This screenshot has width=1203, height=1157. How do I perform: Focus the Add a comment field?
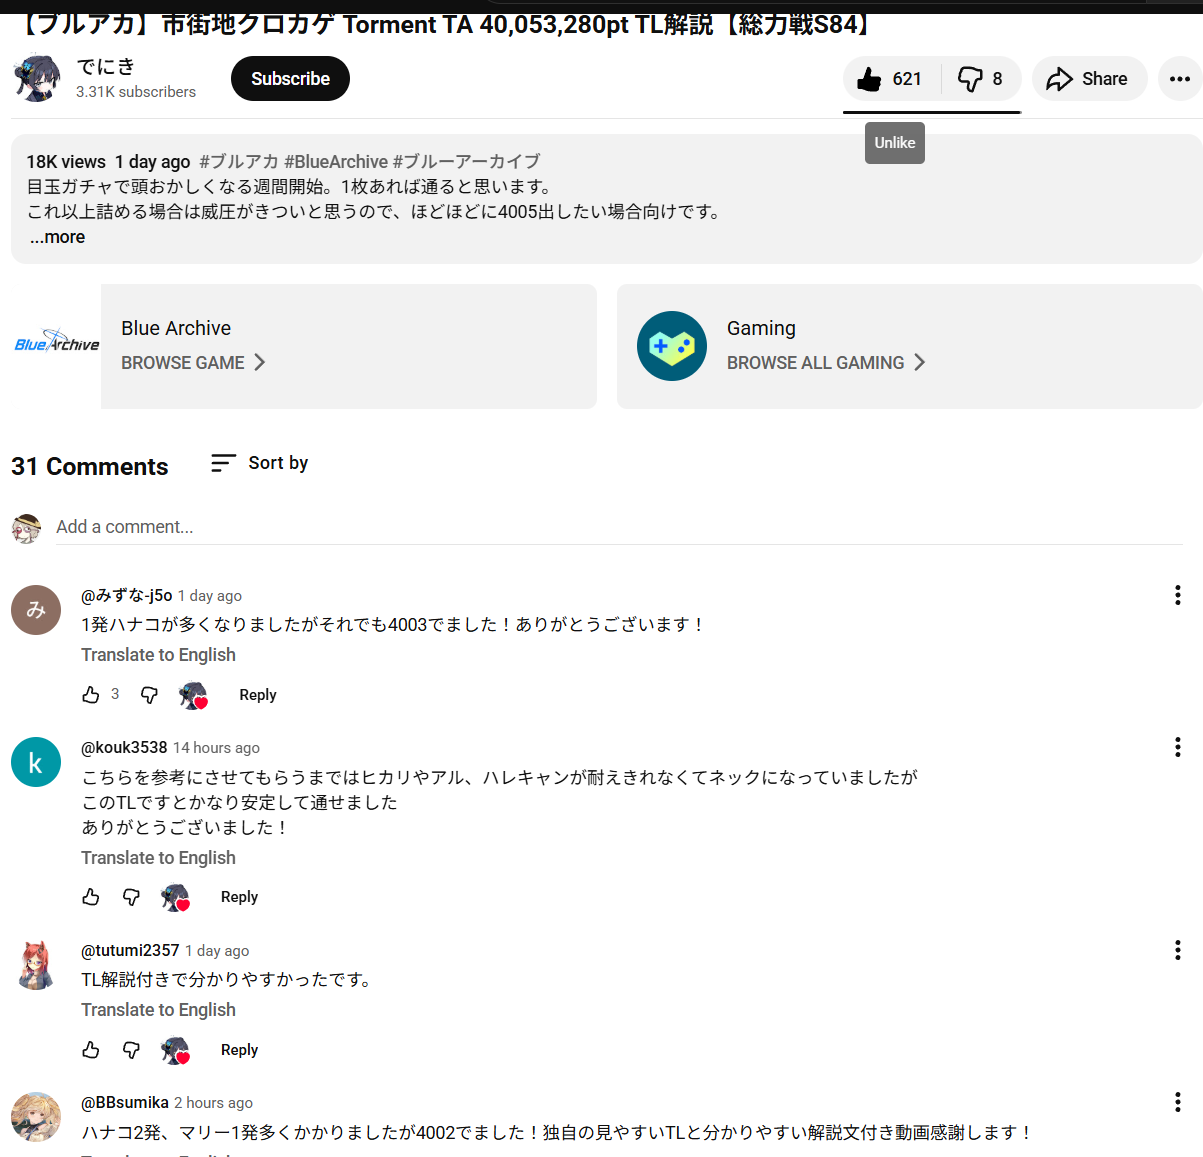pos(619,527)
